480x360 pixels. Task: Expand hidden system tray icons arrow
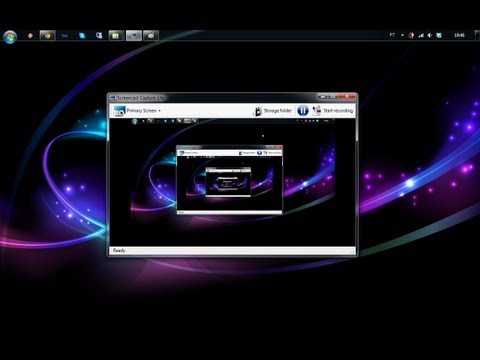point(402,35)
